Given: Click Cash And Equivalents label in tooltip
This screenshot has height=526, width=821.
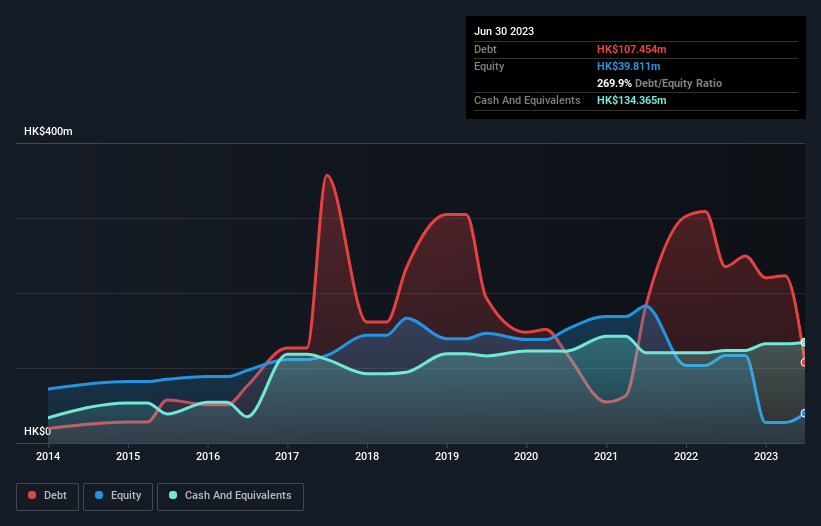Looking at the screenshot, I should [x=527, y=100].
